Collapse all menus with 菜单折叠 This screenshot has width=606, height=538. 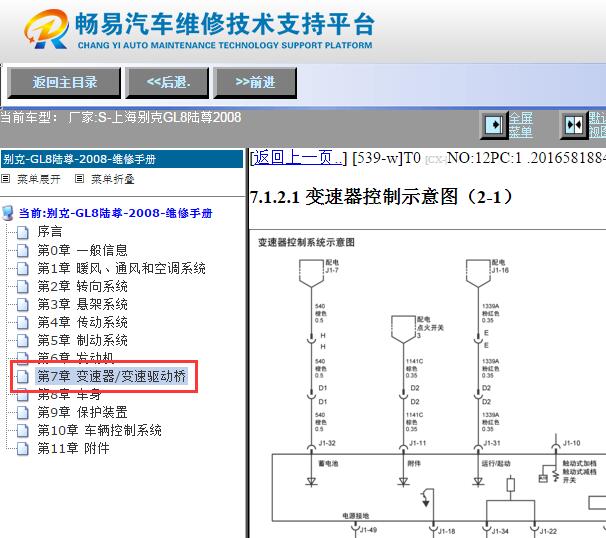(x=113, y=179)
